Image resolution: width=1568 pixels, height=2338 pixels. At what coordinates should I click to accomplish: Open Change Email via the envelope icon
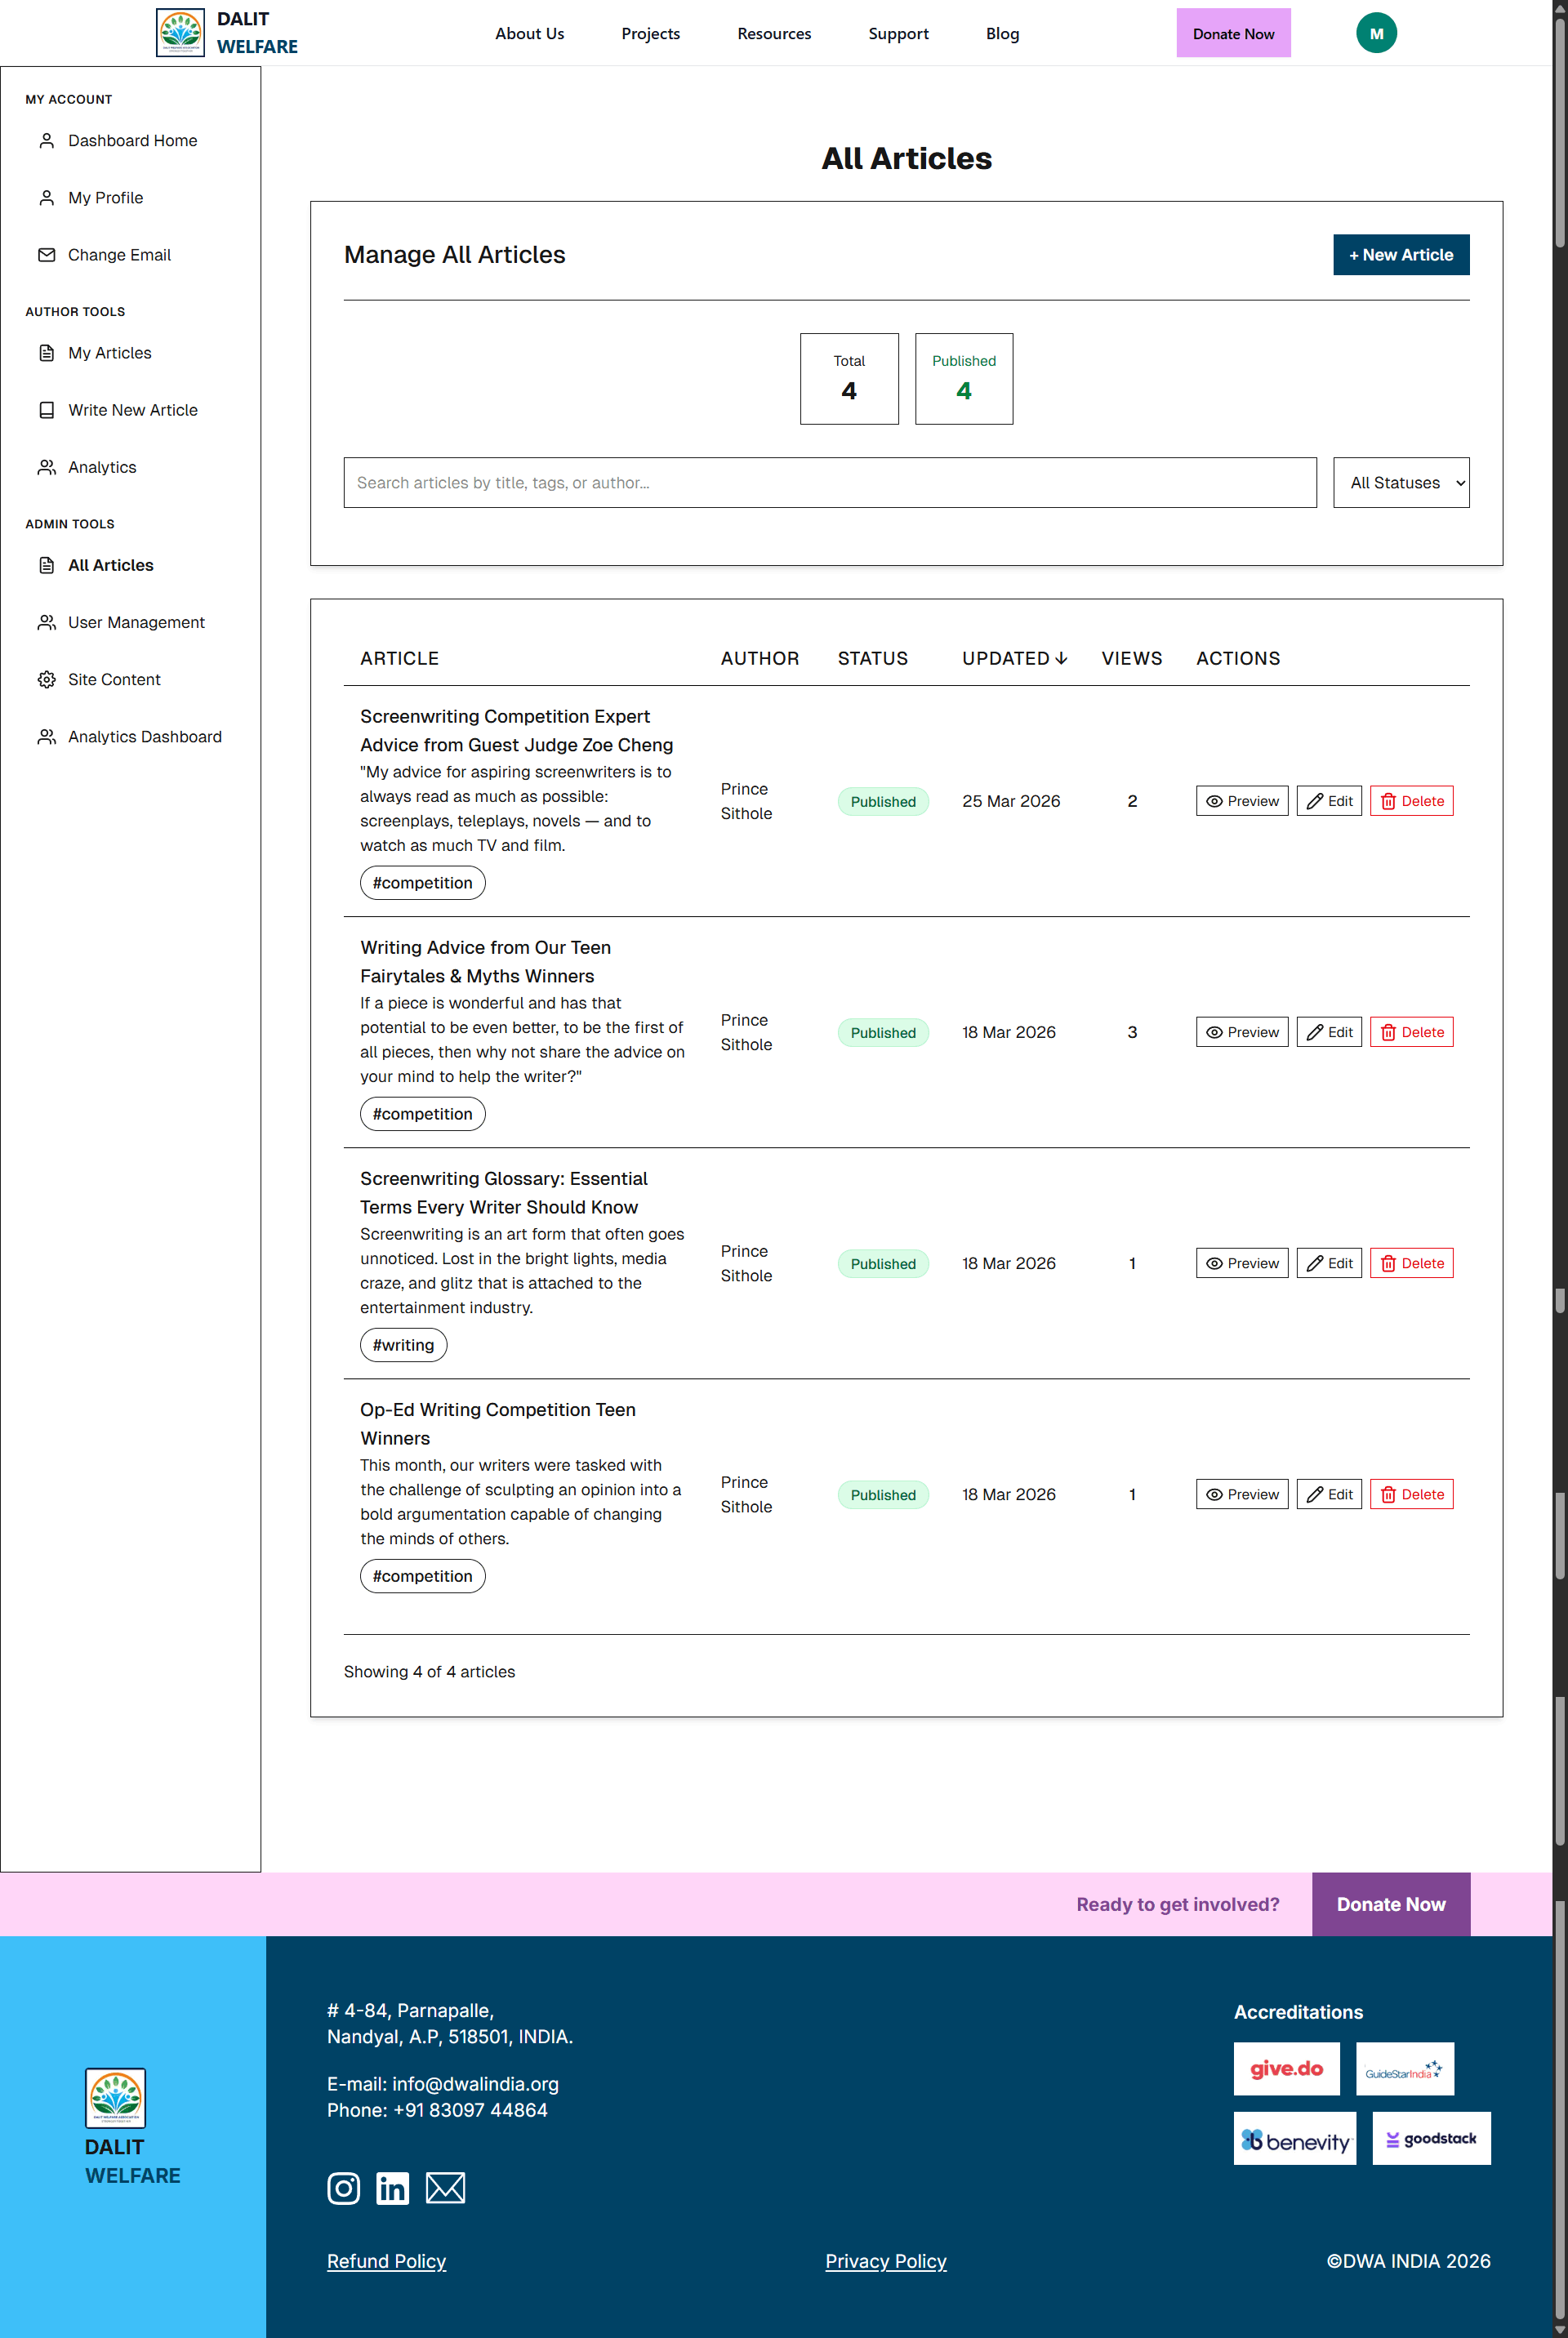click(46, 255)
